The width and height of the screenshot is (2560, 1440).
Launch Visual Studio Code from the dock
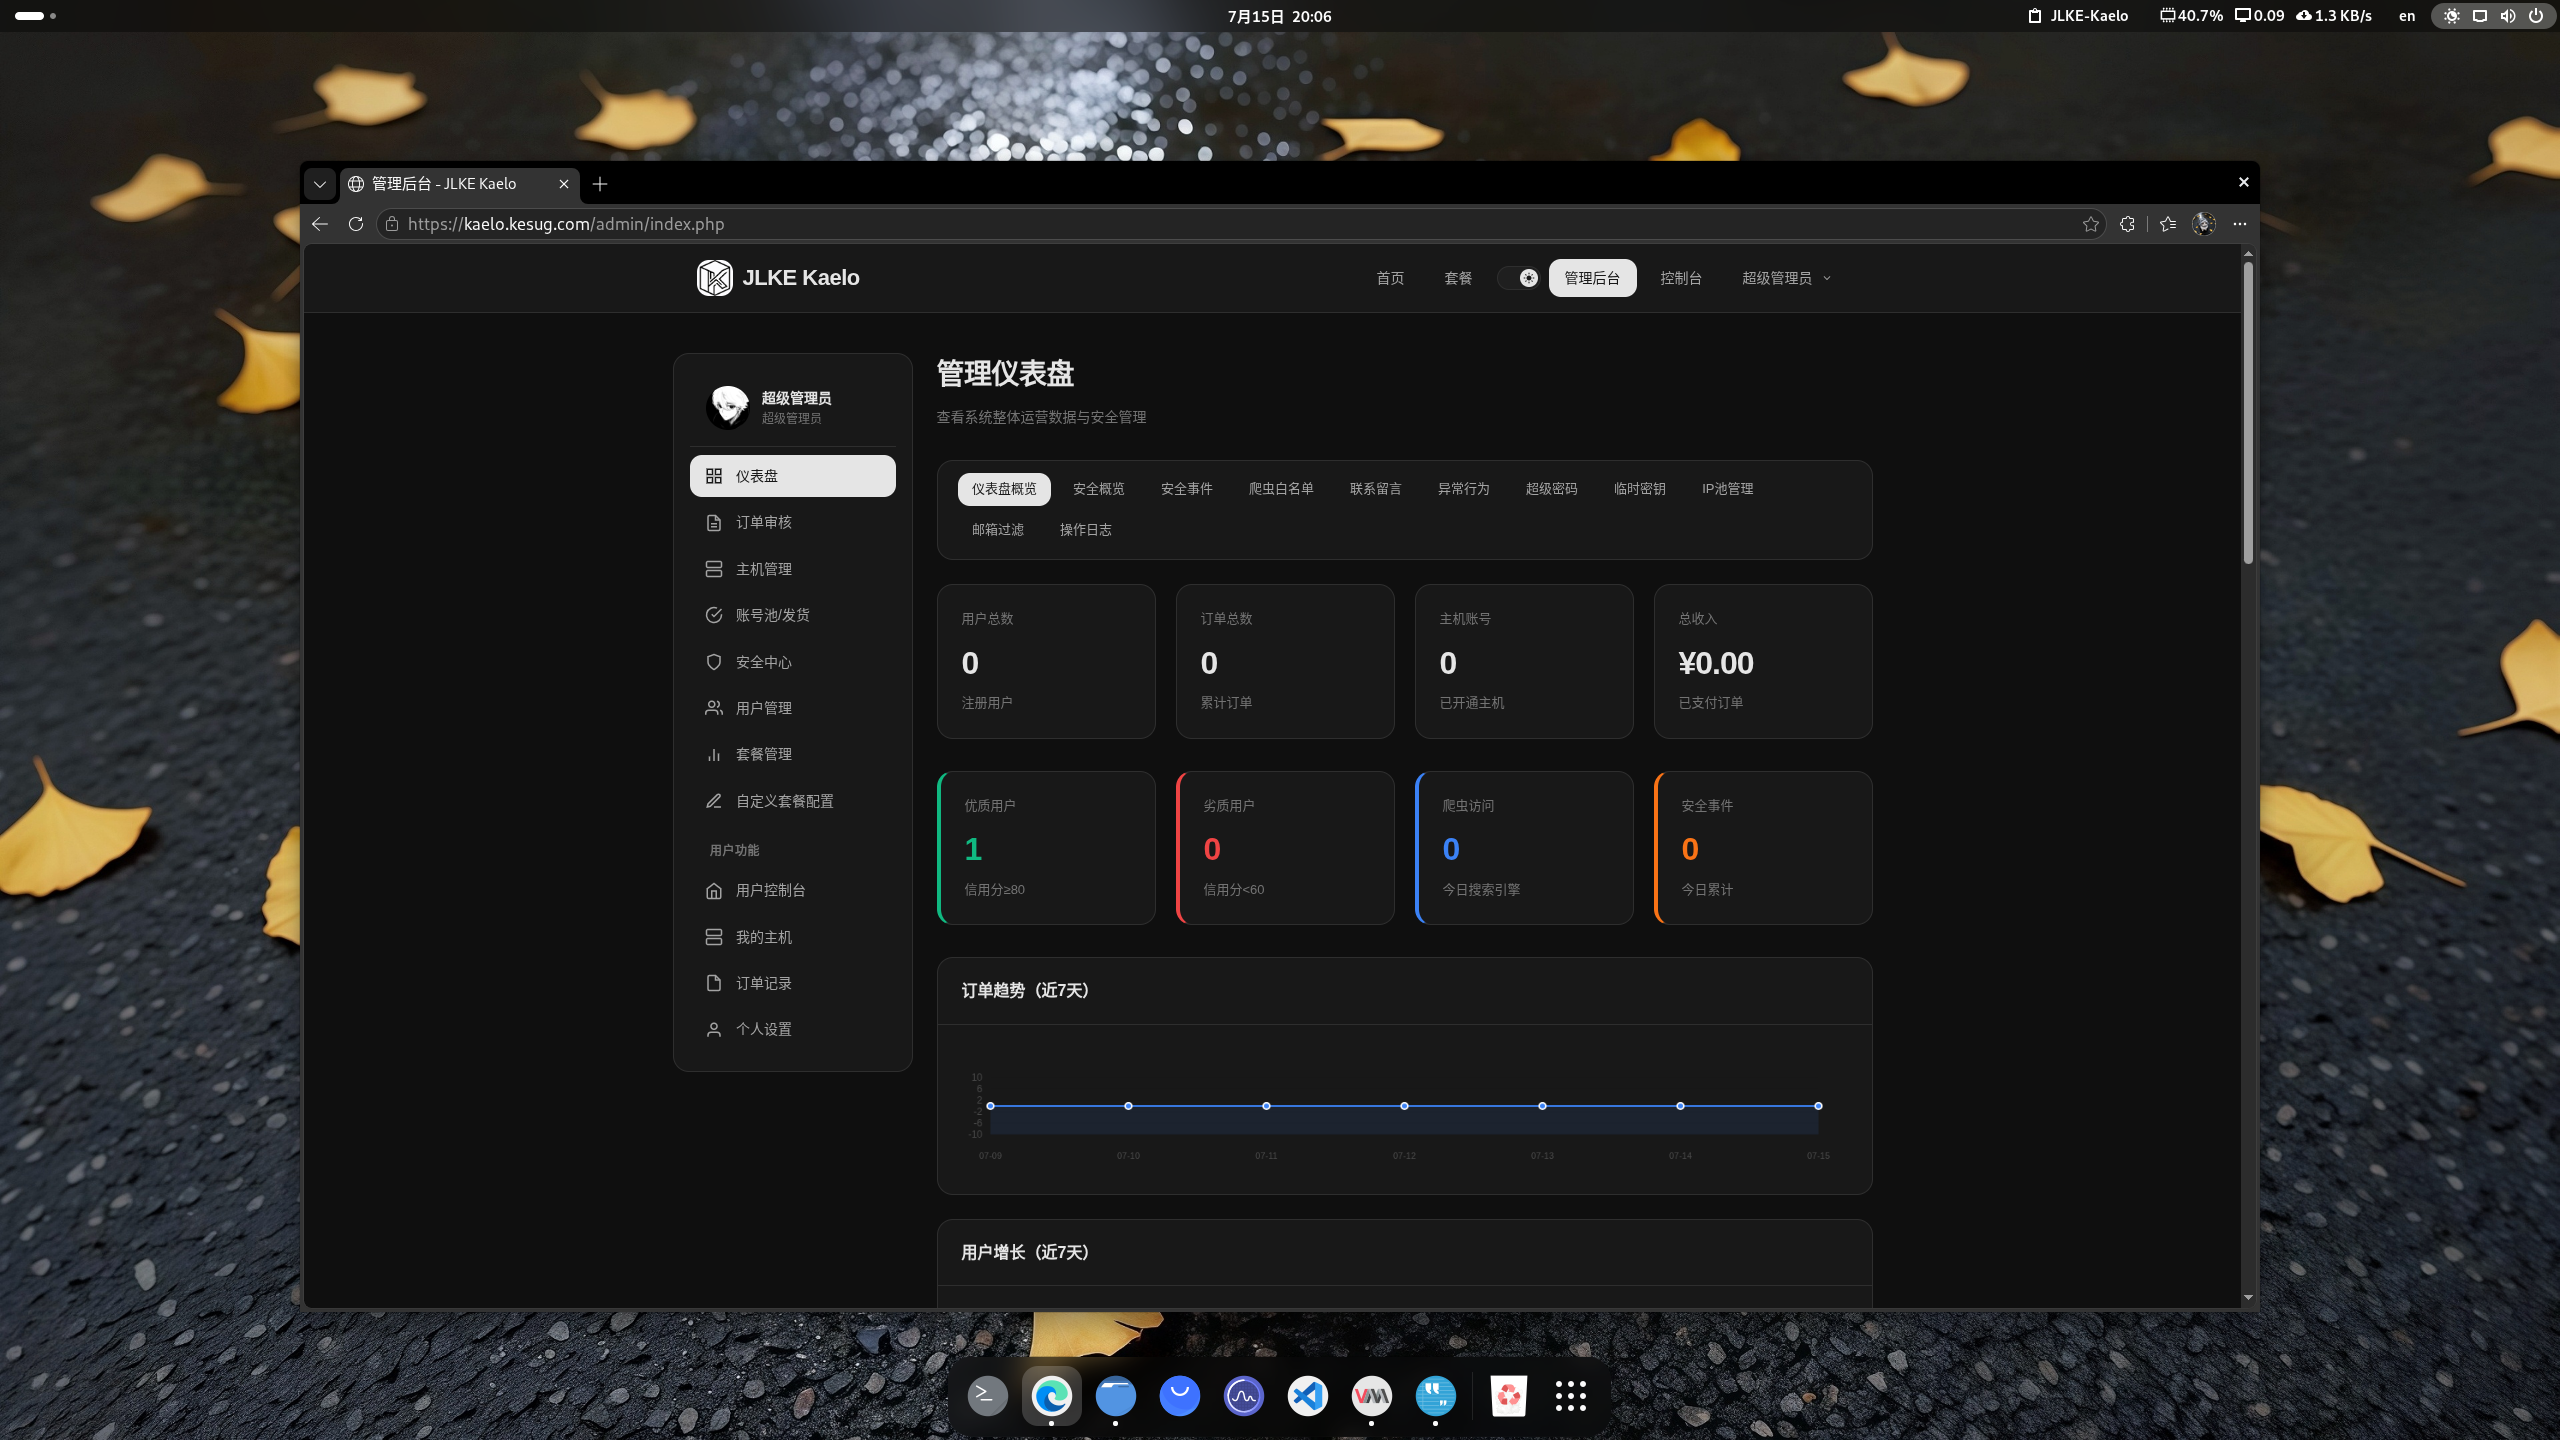coord(1307,1396)
